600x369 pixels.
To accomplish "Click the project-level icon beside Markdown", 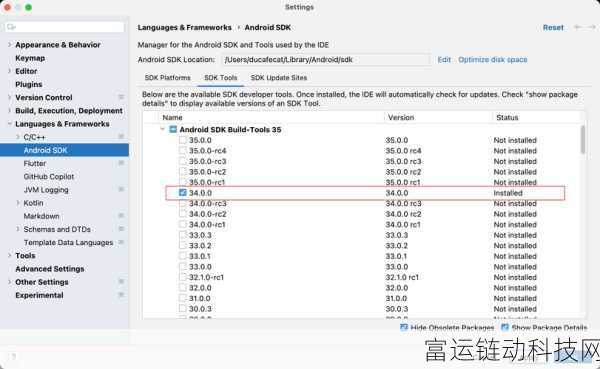I will [x=121, y=216].
